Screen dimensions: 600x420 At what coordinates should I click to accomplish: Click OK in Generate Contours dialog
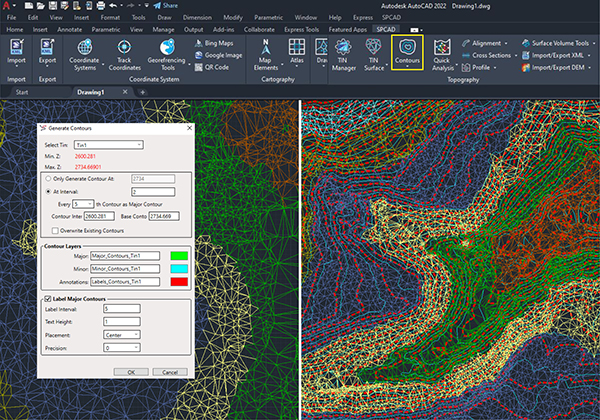click(131, 371)
